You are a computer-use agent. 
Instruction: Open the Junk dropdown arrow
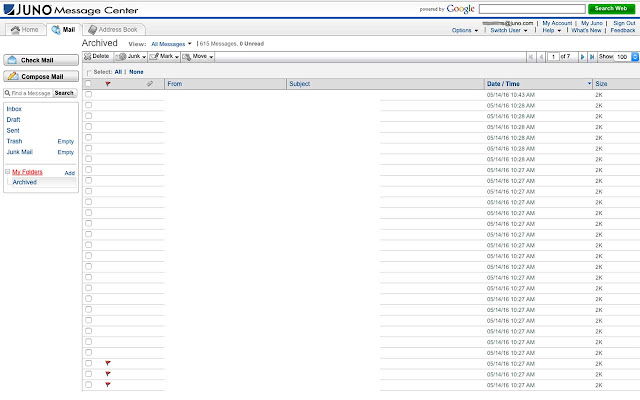pos(144,57)
